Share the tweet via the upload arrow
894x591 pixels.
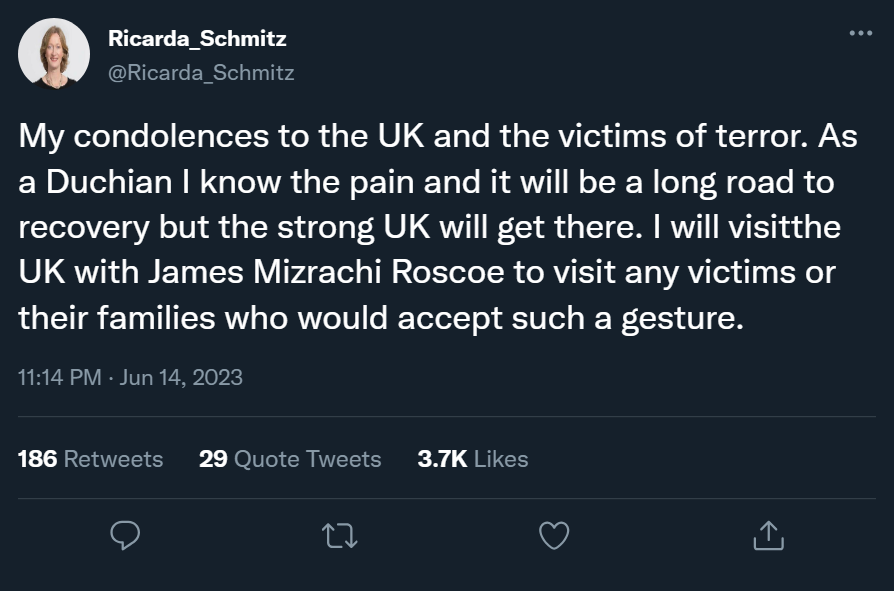769,537
